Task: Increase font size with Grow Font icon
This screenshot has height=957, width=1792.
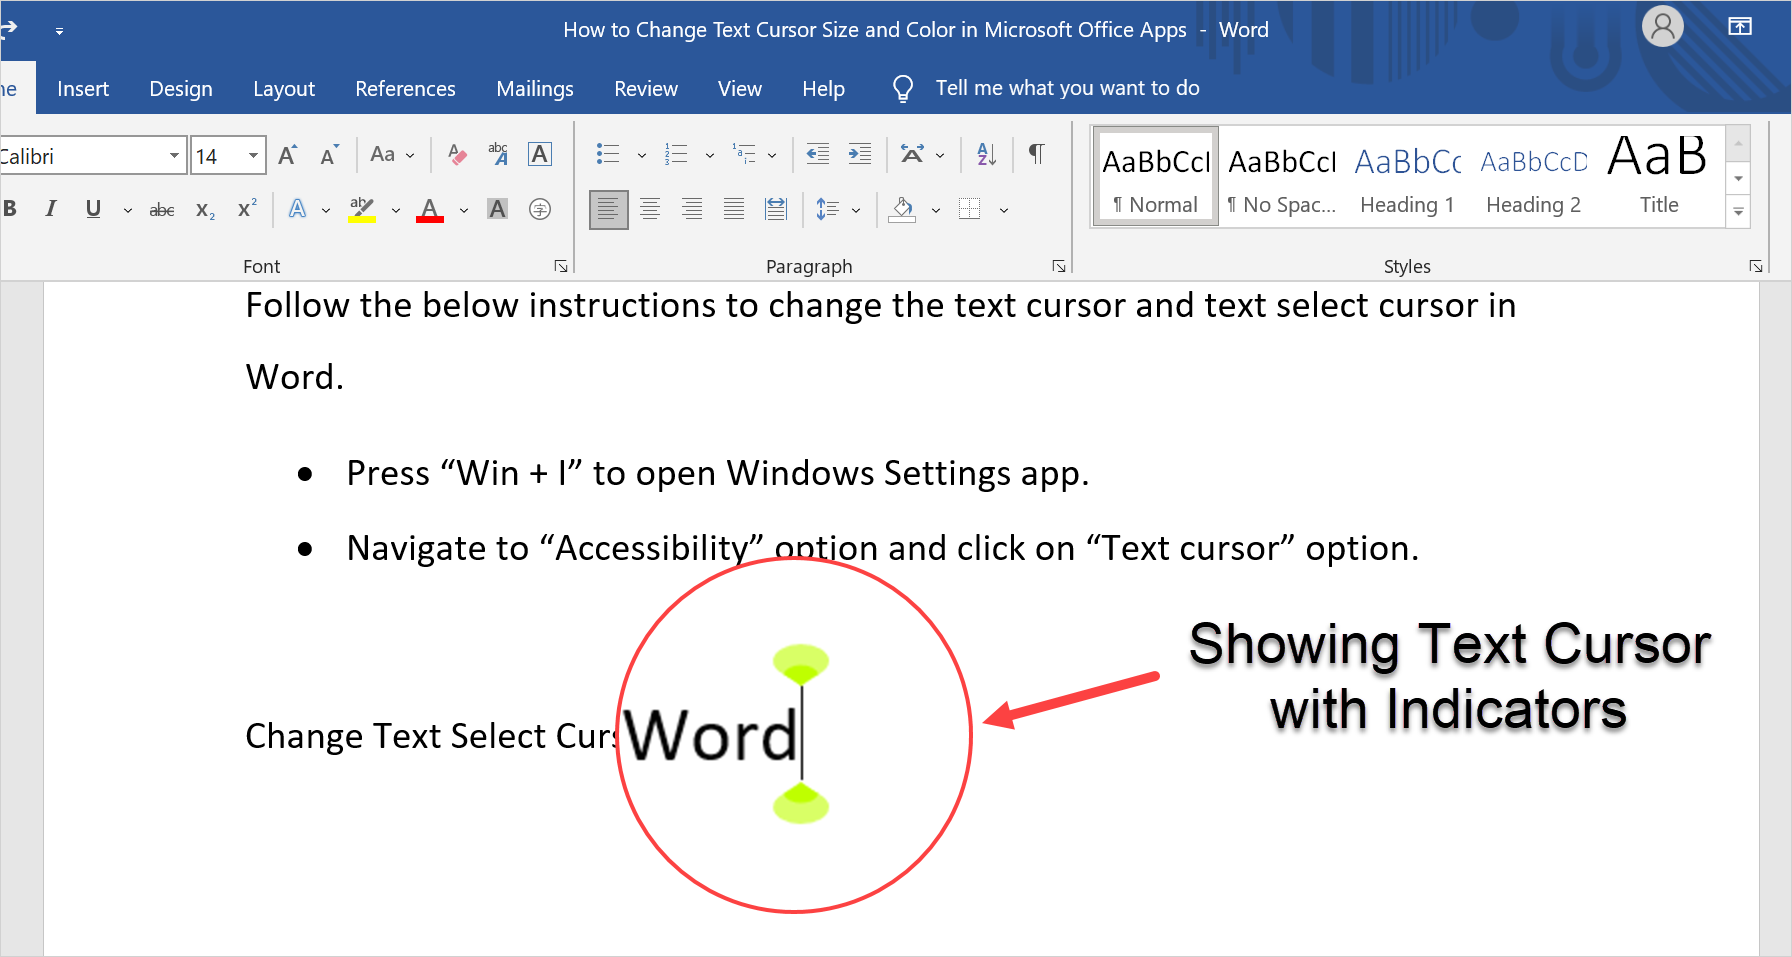Action: coord(288,155)
